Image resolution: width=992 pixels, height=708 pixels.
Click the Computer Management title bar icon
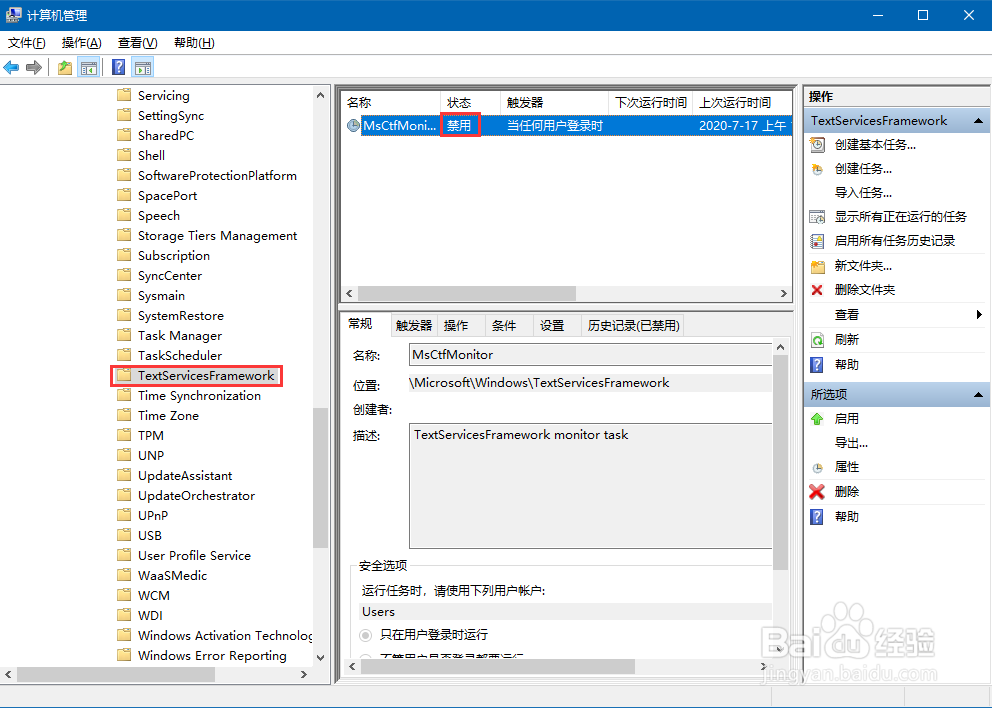(13, 15)
